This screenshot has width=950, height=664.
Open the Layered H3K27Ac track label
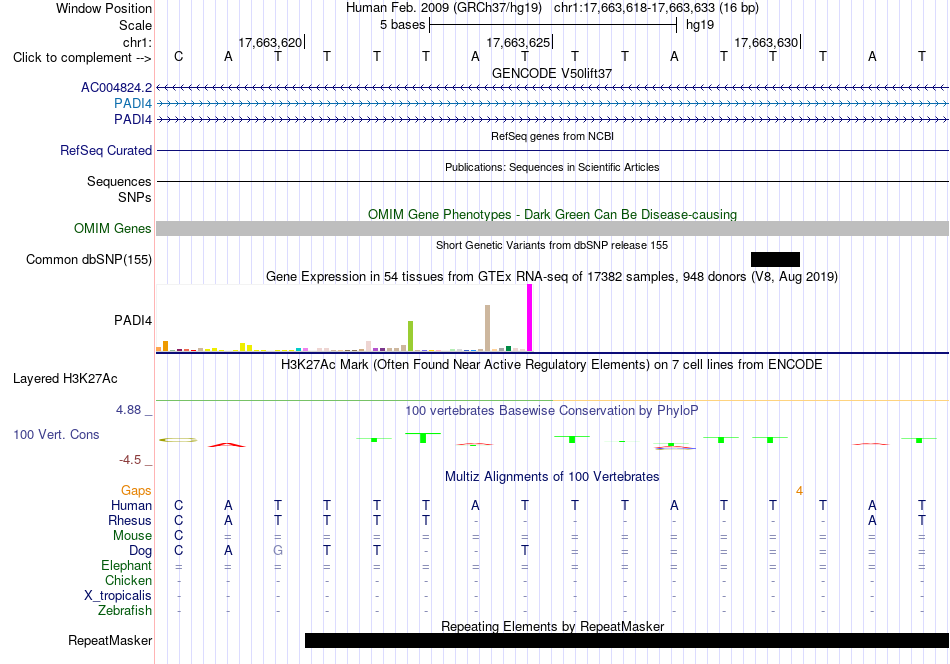pos(65,379)
